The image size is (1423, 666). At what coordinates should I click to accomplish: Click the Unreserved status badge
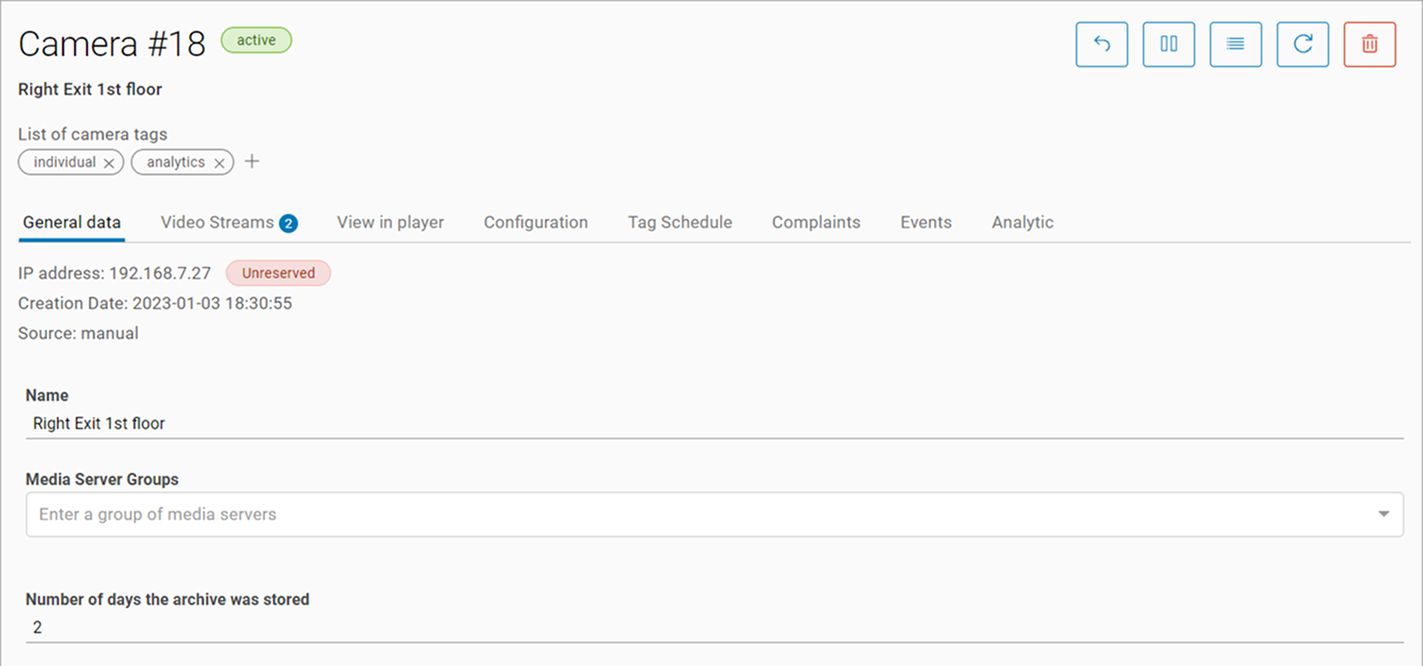click(x=278, y=273)
